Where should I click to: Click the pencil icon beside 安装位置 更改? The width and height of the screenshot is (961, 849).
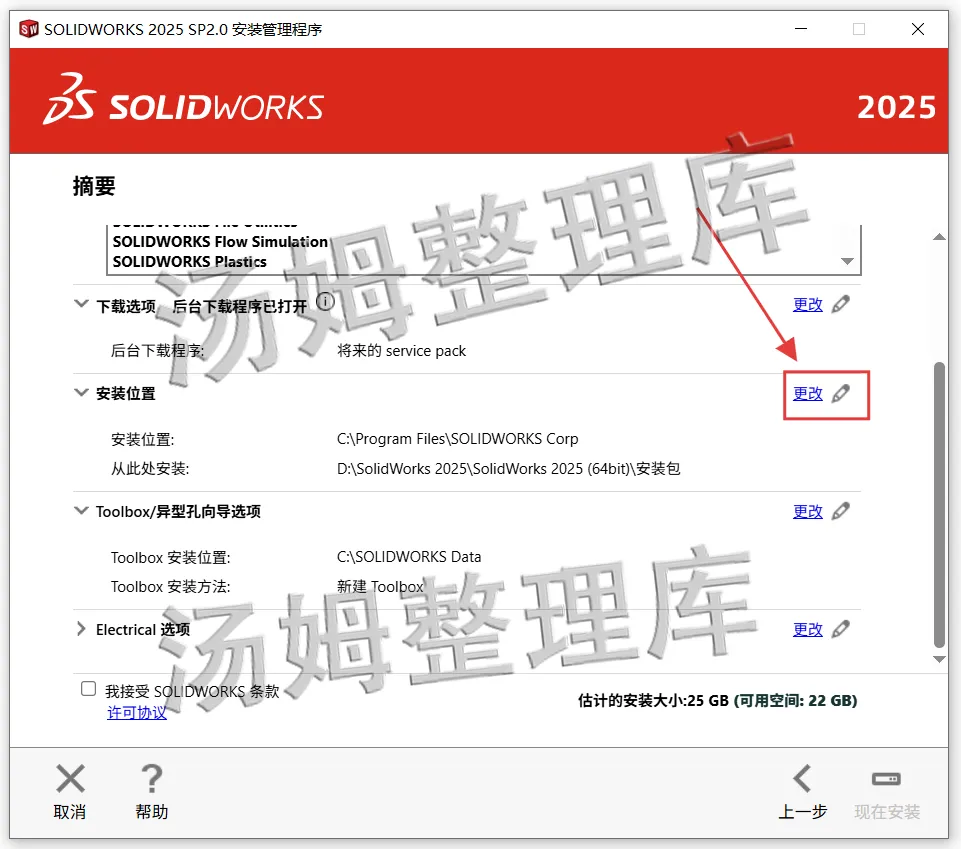[841, 393]
